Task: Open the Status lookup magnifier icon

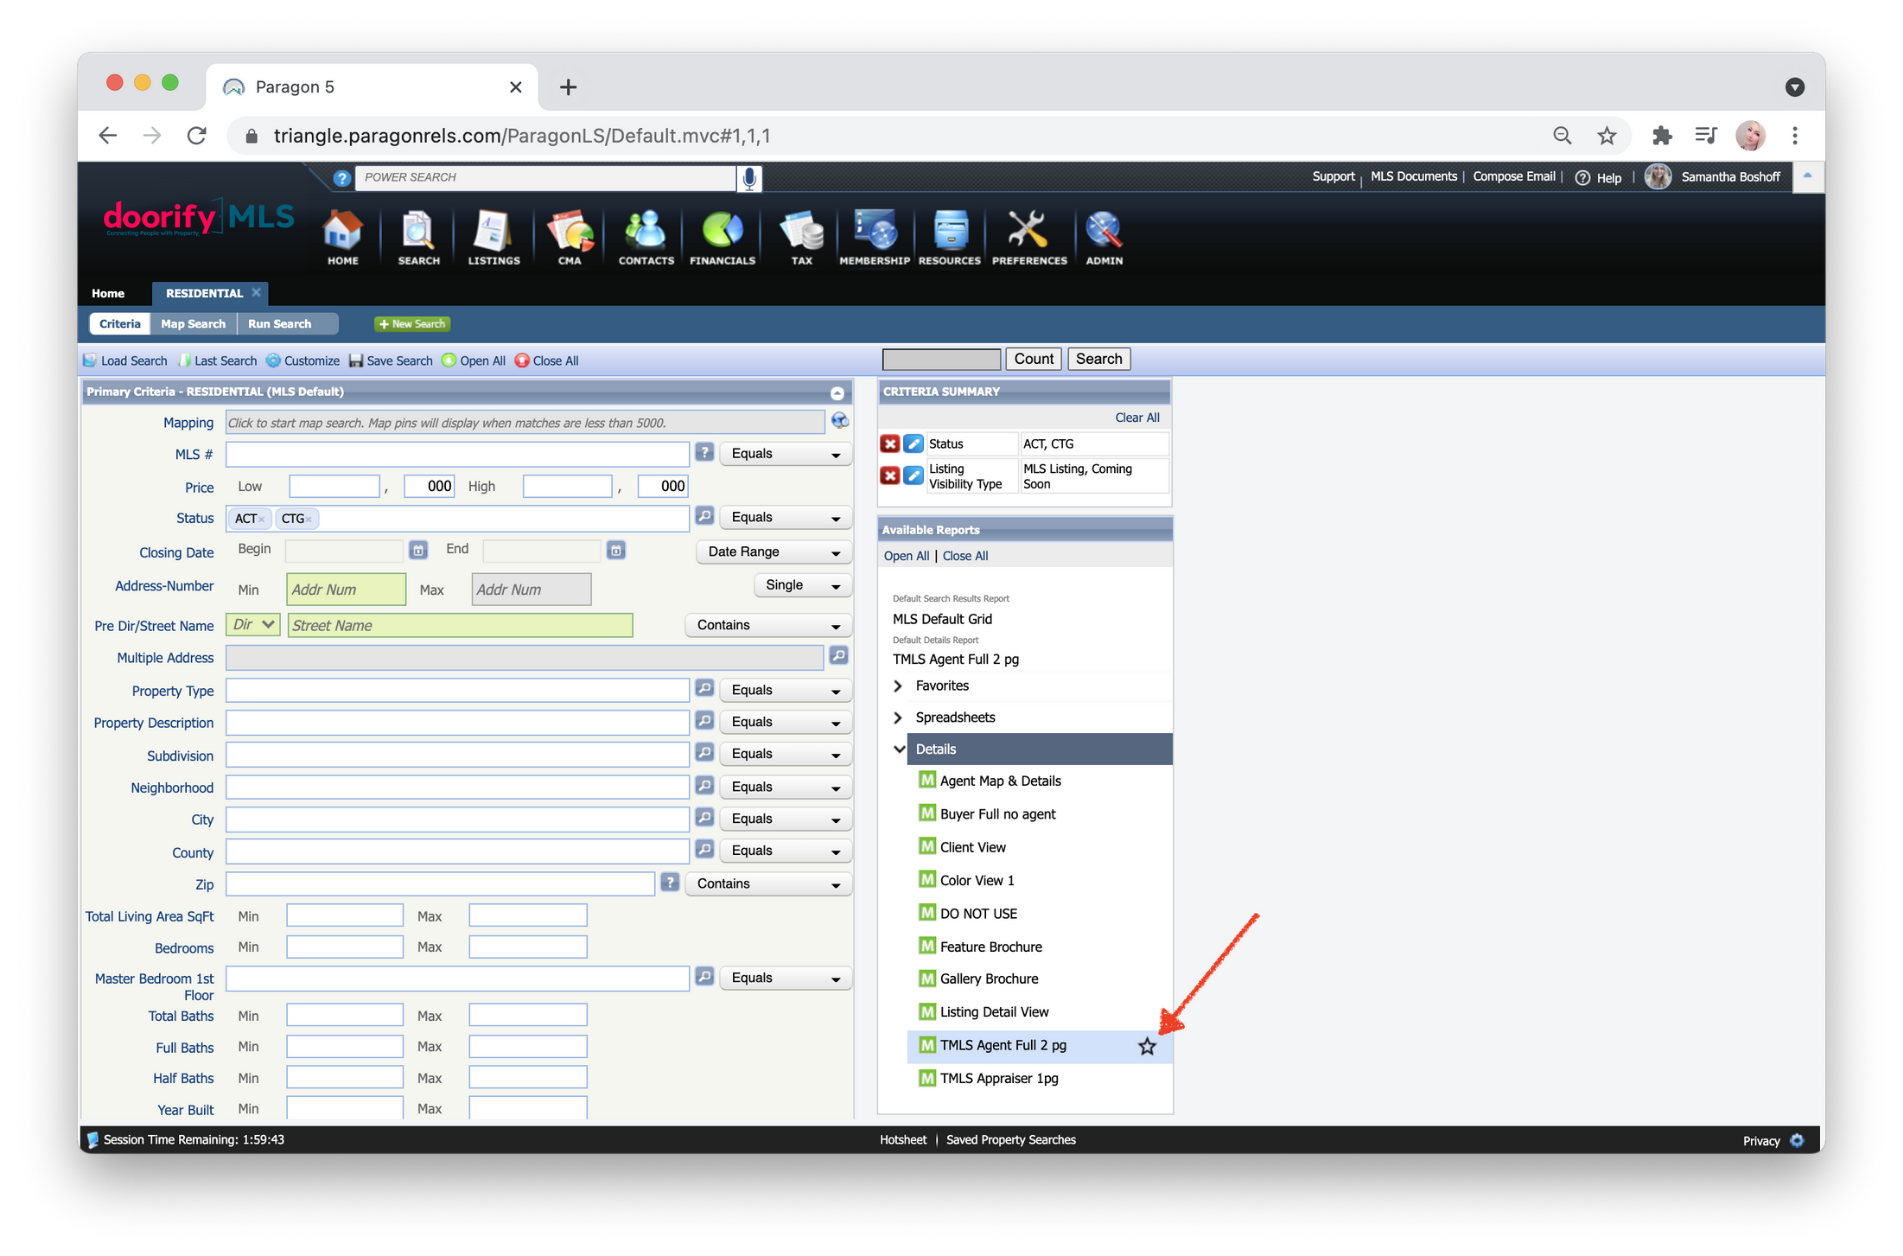Action: pyautogui.click(x=704, y=516)
